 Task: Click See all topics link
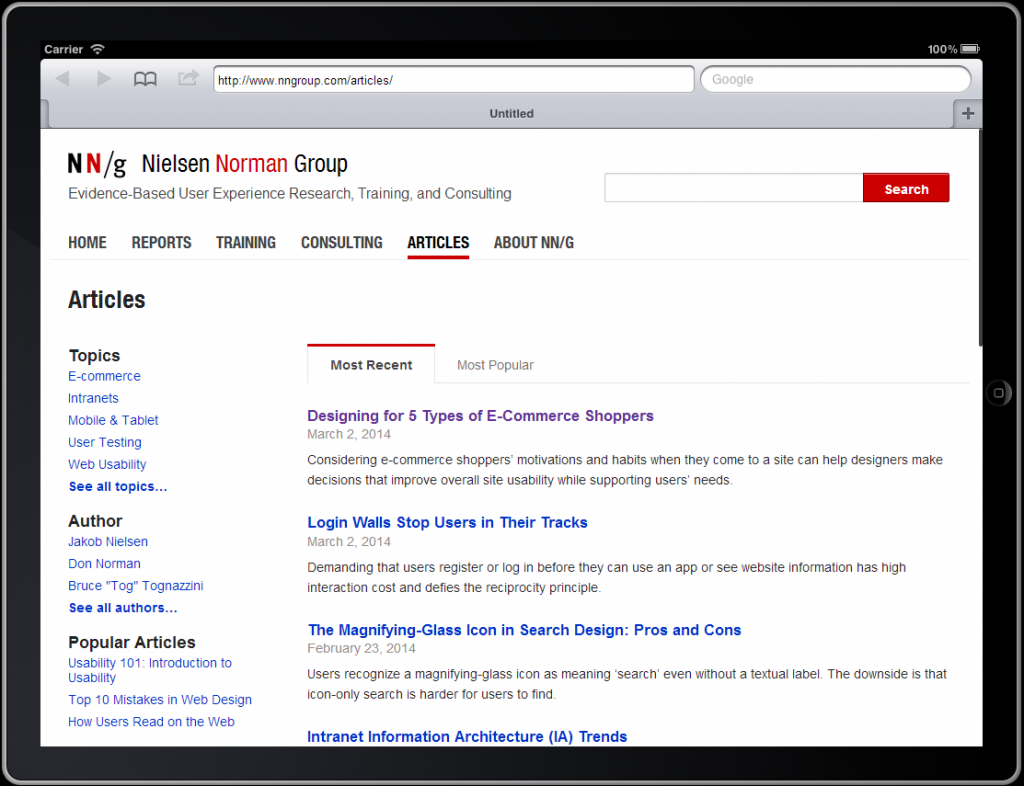[x=118, y=486]
